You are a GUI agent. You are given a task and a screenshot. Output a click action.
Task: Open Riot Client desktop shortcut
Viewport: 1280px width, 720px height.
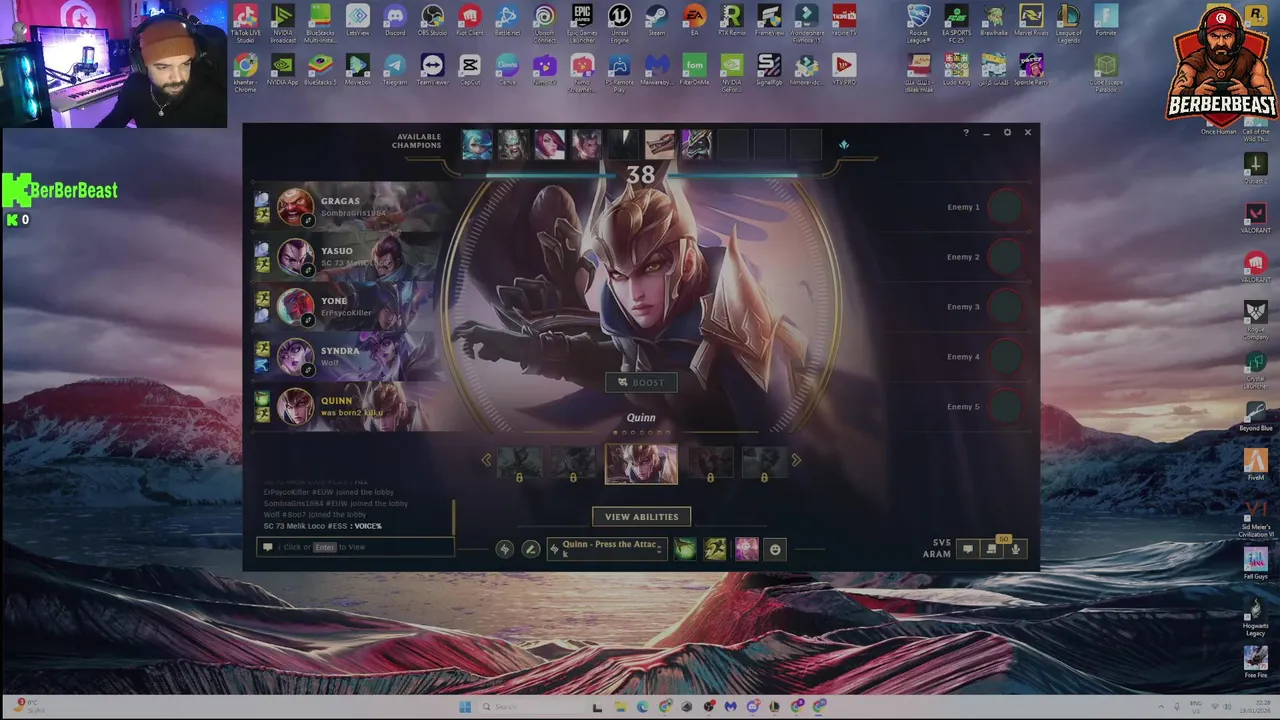point(469,21)
